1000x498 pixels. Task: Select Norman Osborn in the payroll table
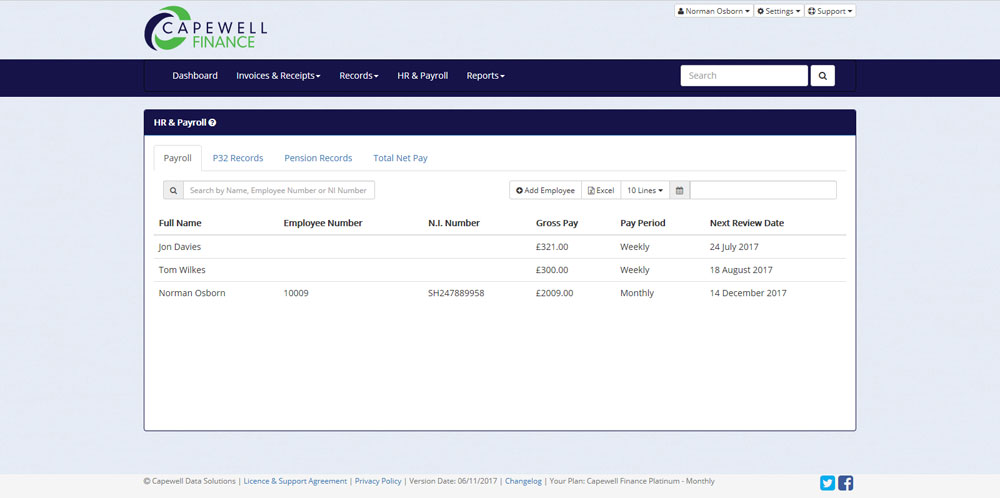click(192, 293)
